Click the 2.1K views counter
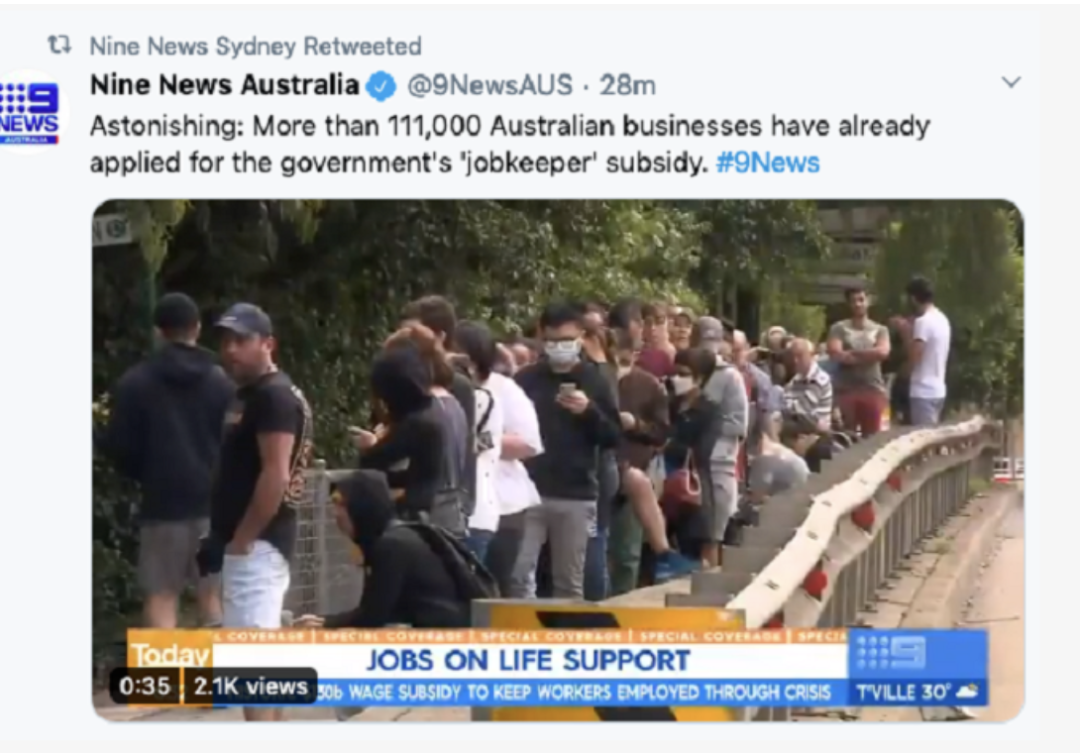Image resolution: width=1080 pixels, height=753 pixels. click(x=250, y=686)
